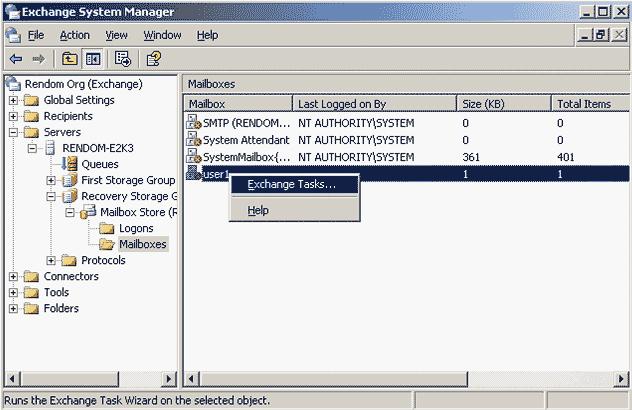Image resolution: width=632 pixels, height=410 pixels.
Task: Click the Export List toolbar icon
Action: 124,59
